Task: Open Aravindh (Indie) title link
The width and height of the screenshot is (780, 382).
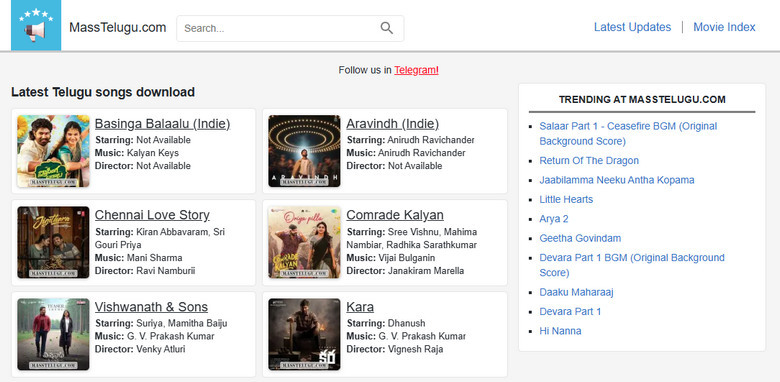Action: (x=392, y=123)
